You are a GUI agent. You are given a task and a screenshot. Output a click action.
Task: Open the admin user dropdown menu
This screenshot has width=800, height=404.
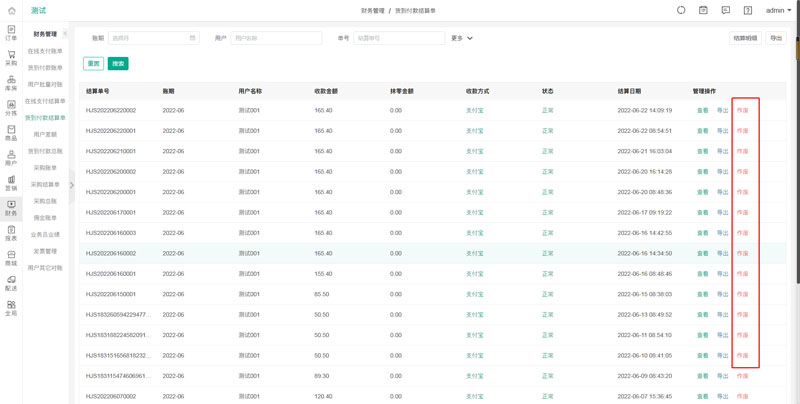[x=778, y=10]
